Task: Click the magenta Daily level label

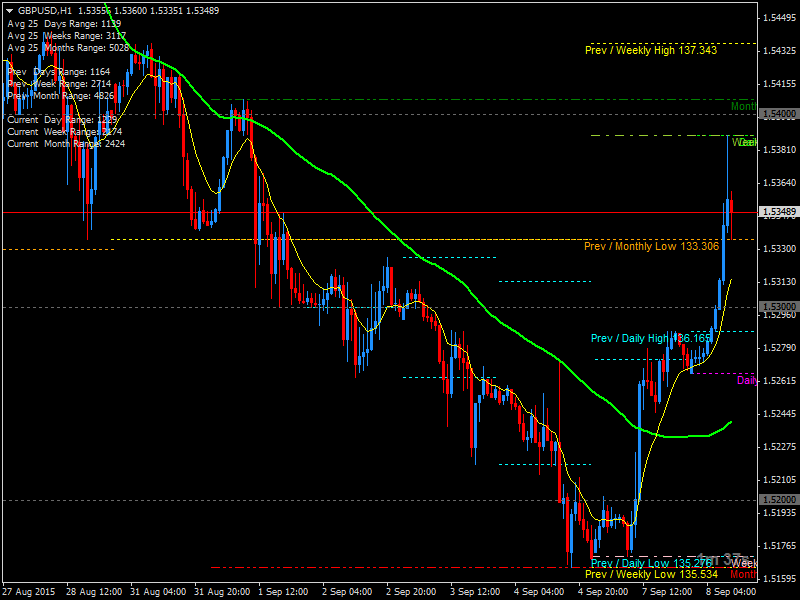Action: point(747,380)
